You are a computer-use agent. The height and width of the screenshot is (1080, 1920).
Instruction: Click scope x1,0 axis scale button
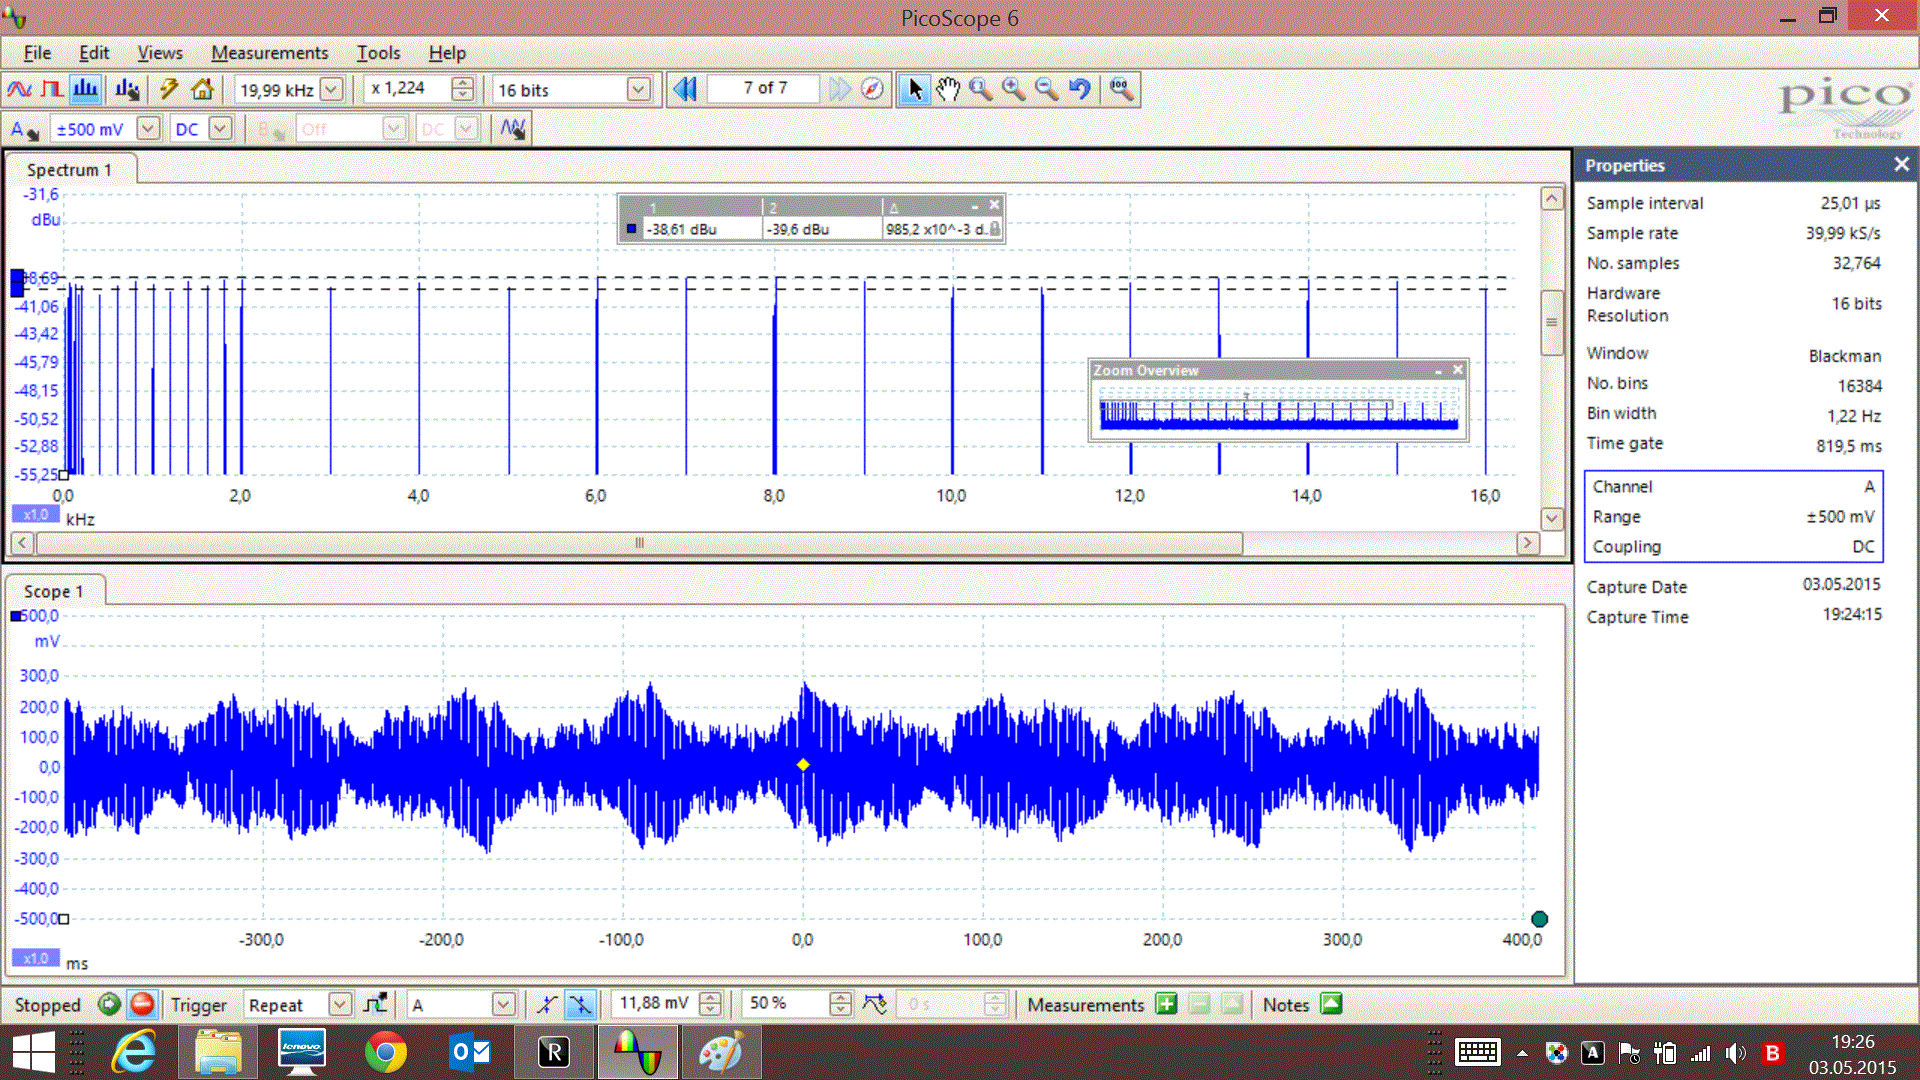tap(35, 958)
